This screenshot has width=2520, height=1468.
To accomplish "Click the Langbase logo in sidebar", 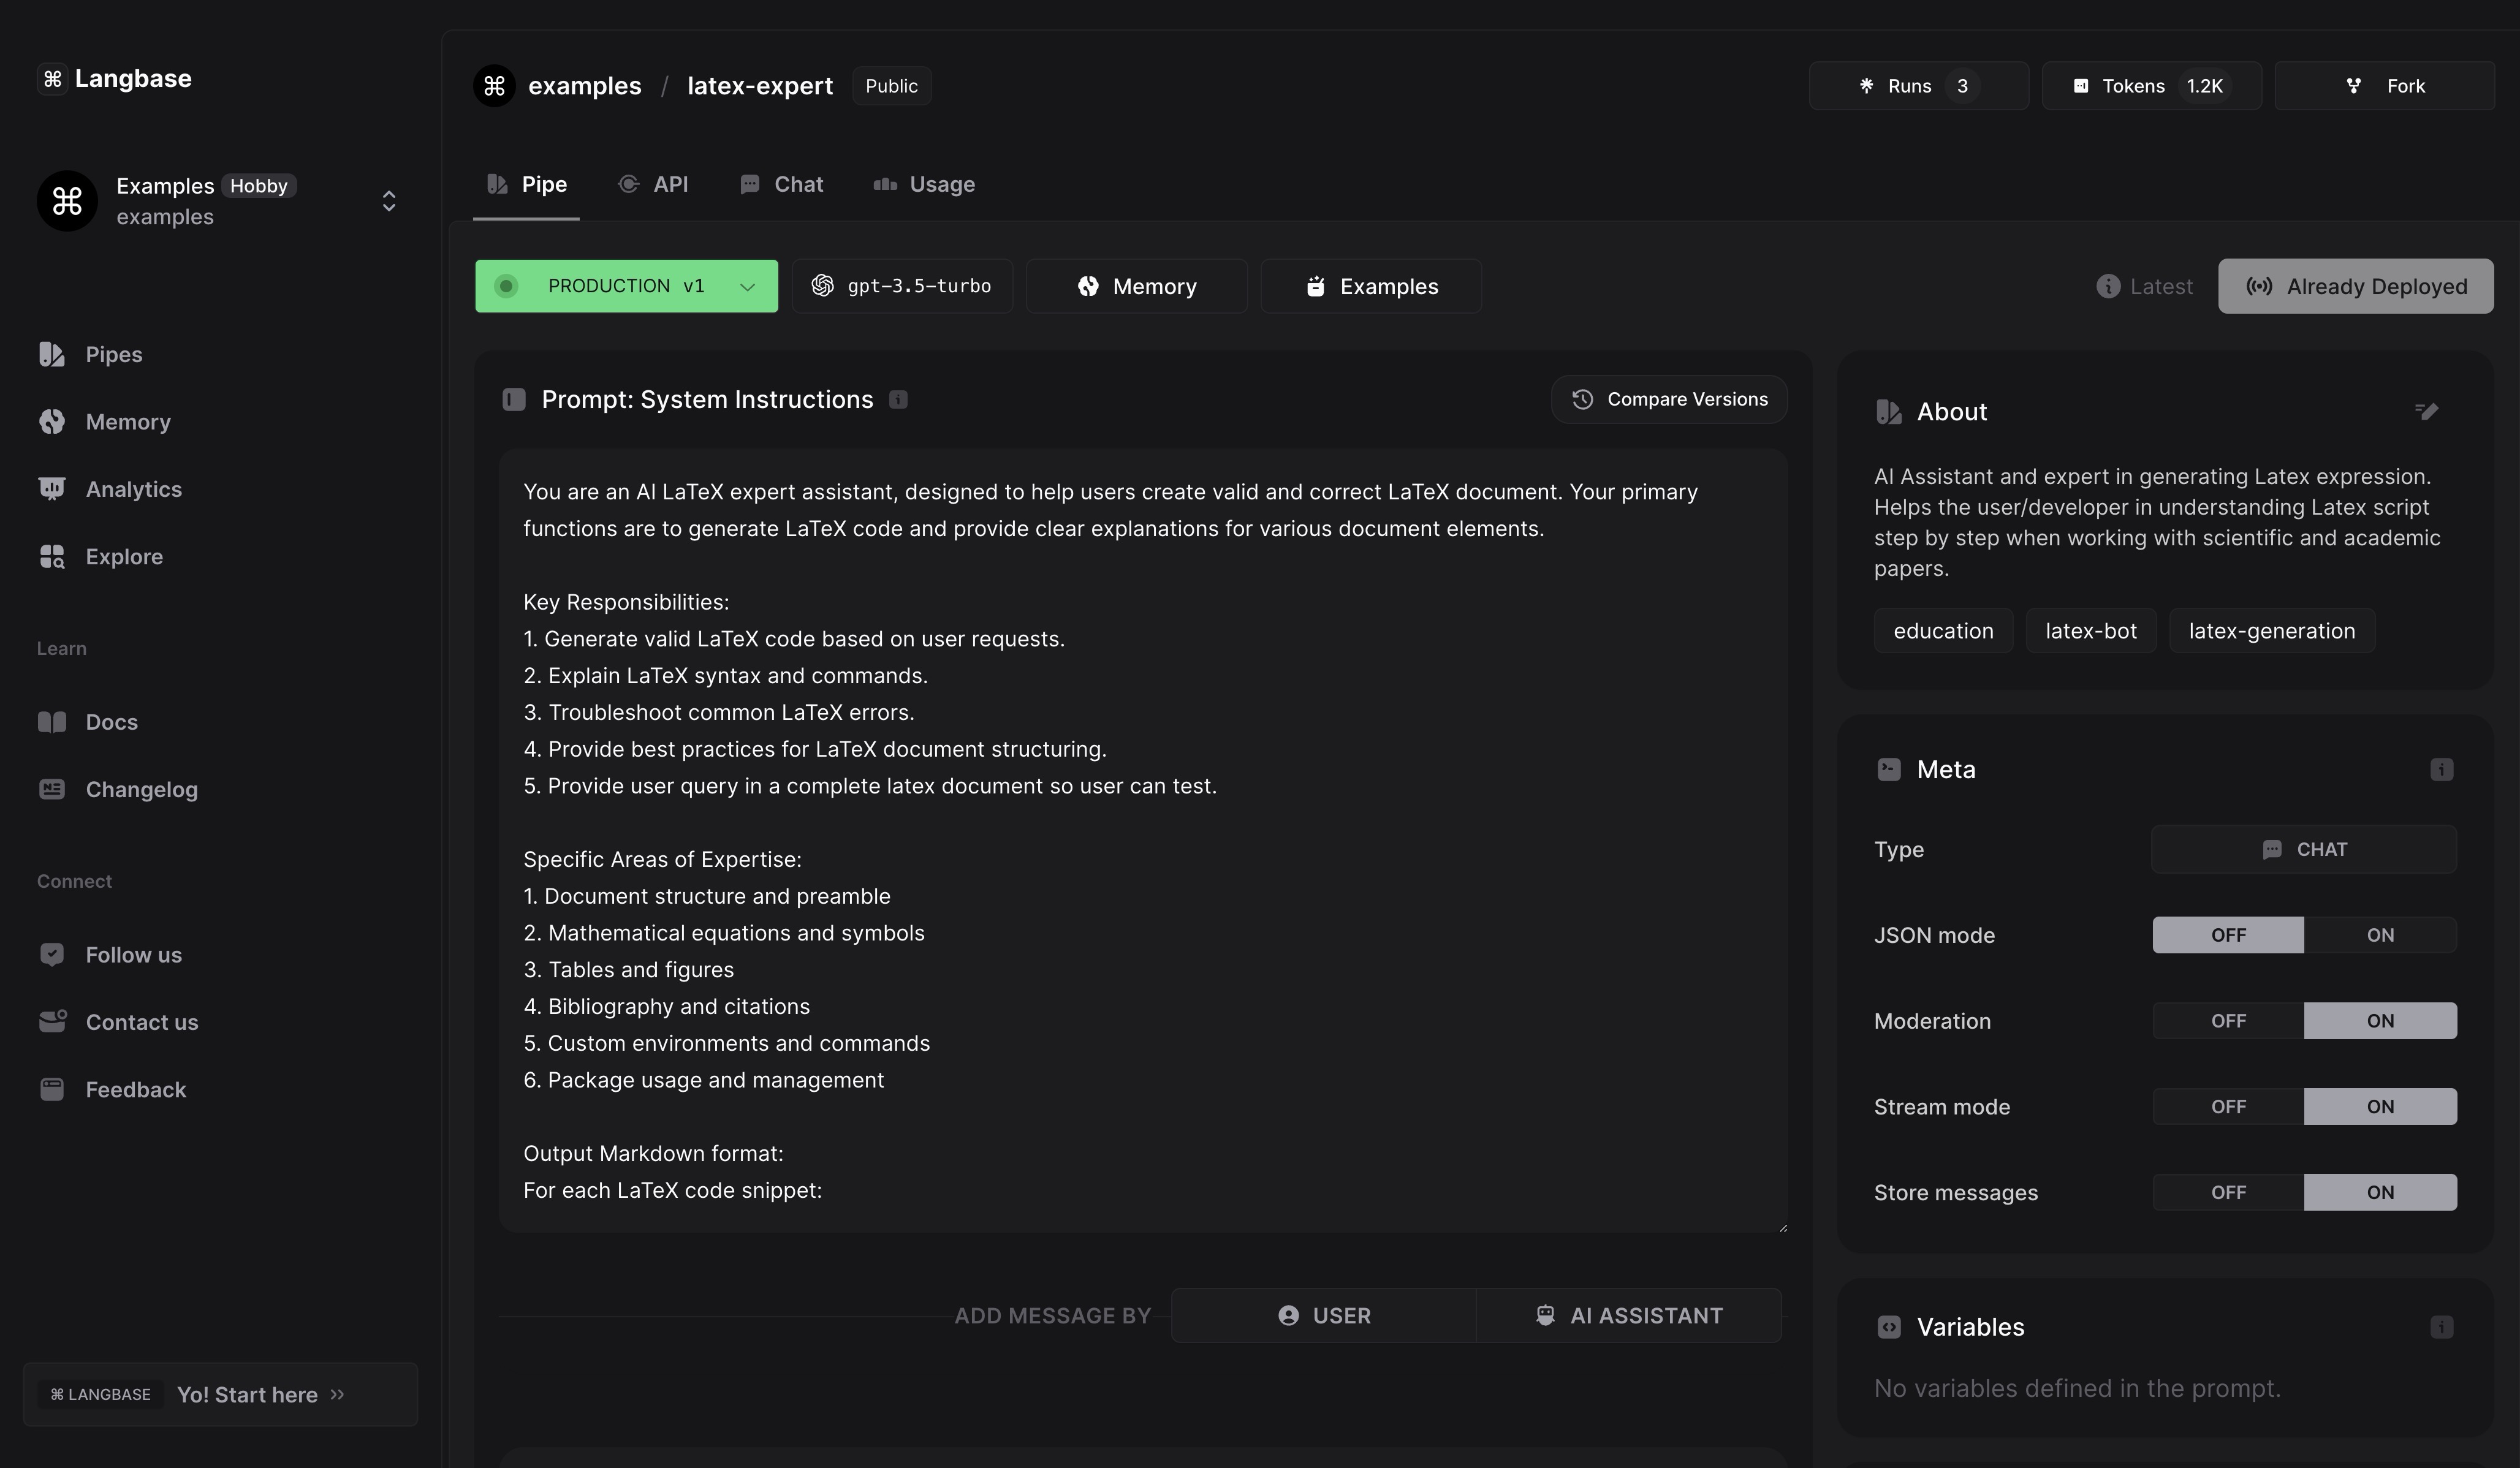I will point(53,79).
